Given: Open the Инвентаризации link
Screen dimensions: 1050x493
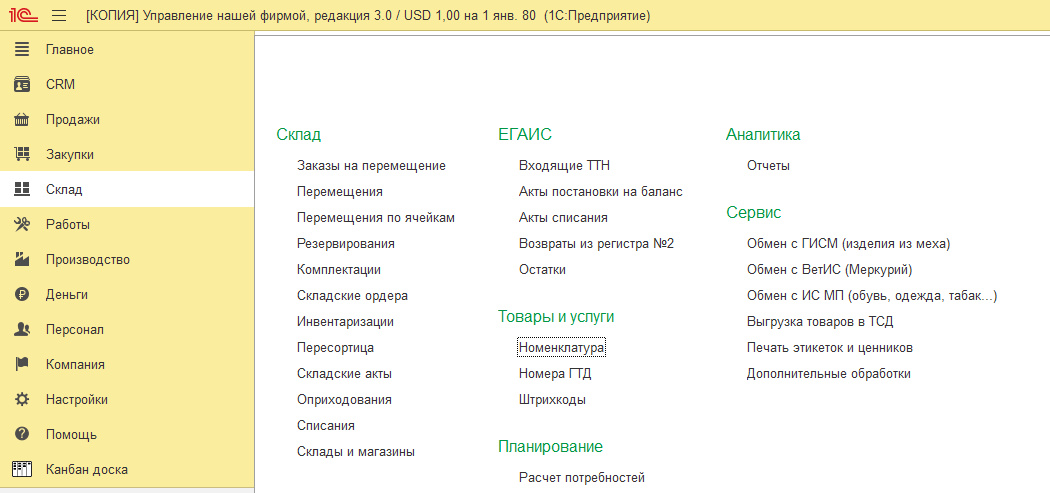Looking at the screenshot, I should 345,322.
